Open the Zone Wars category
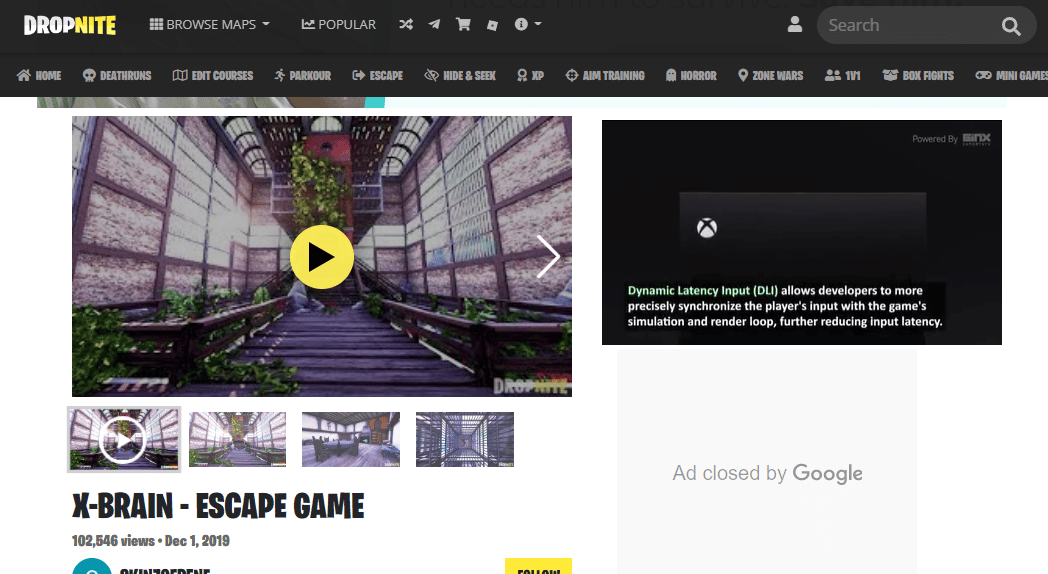Viewport: 1048px width, 574px height. pos(771,76)
